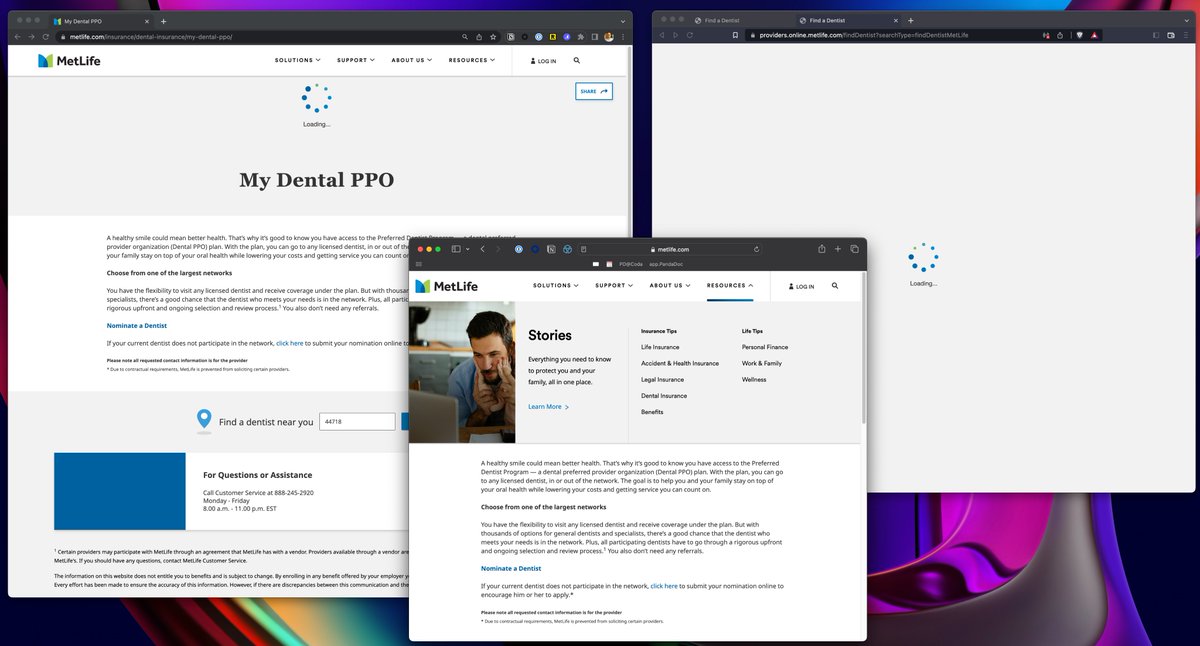Open the Chrome three-dot menu

622,37
